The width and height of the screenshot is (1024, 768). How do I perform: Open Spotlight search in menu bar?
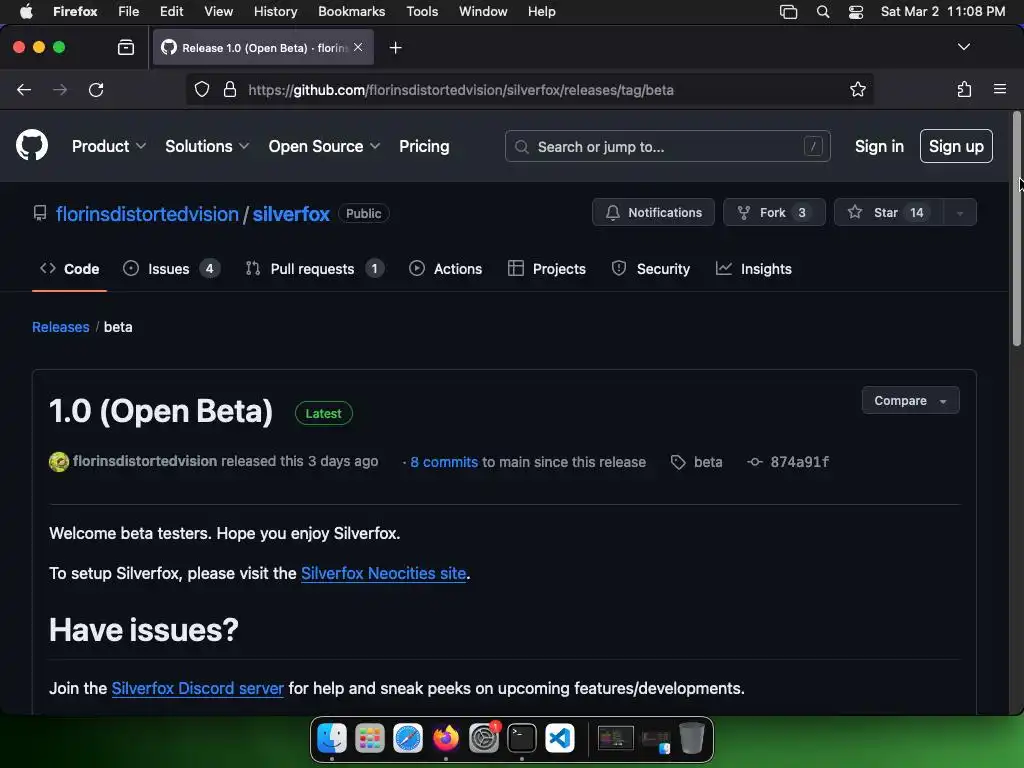(823, 12)
